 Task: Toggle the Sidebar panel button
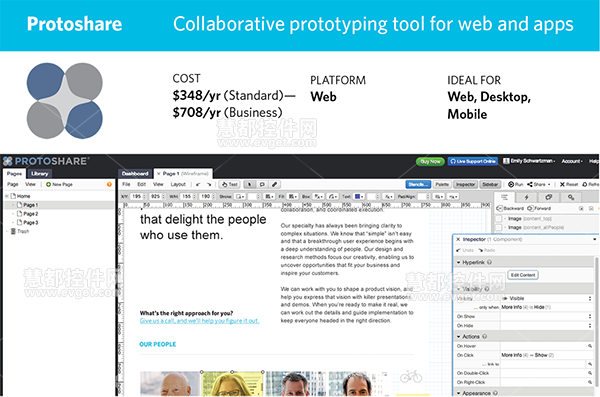pos(490,185)
